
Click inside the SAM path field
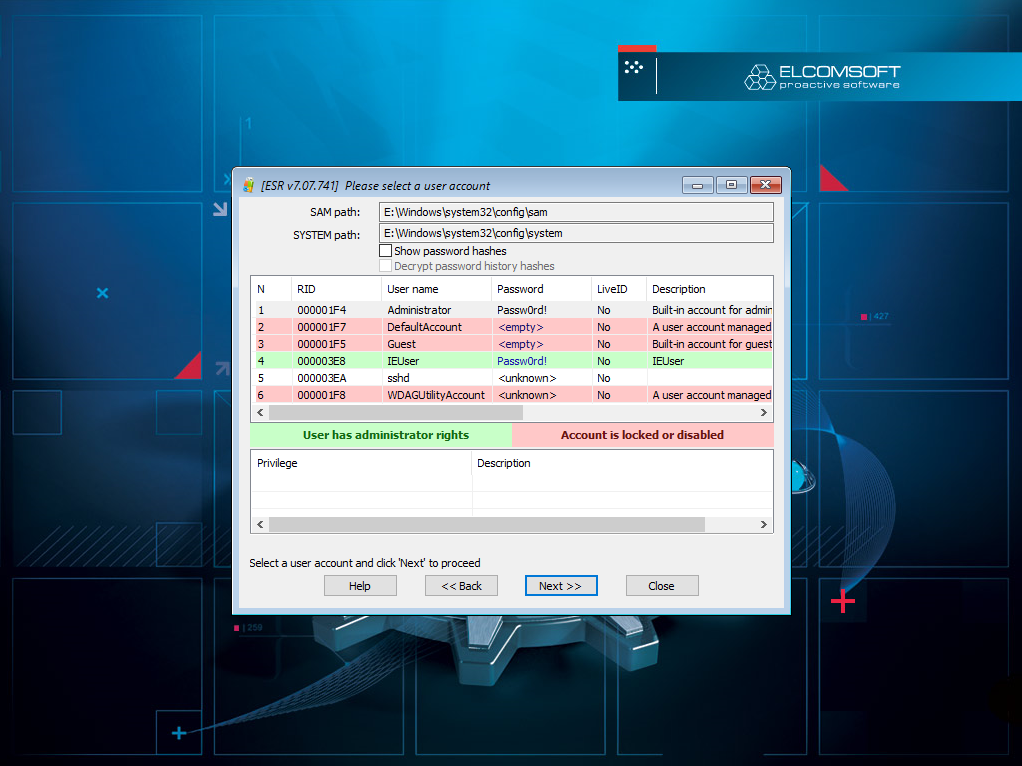(576, 212)
